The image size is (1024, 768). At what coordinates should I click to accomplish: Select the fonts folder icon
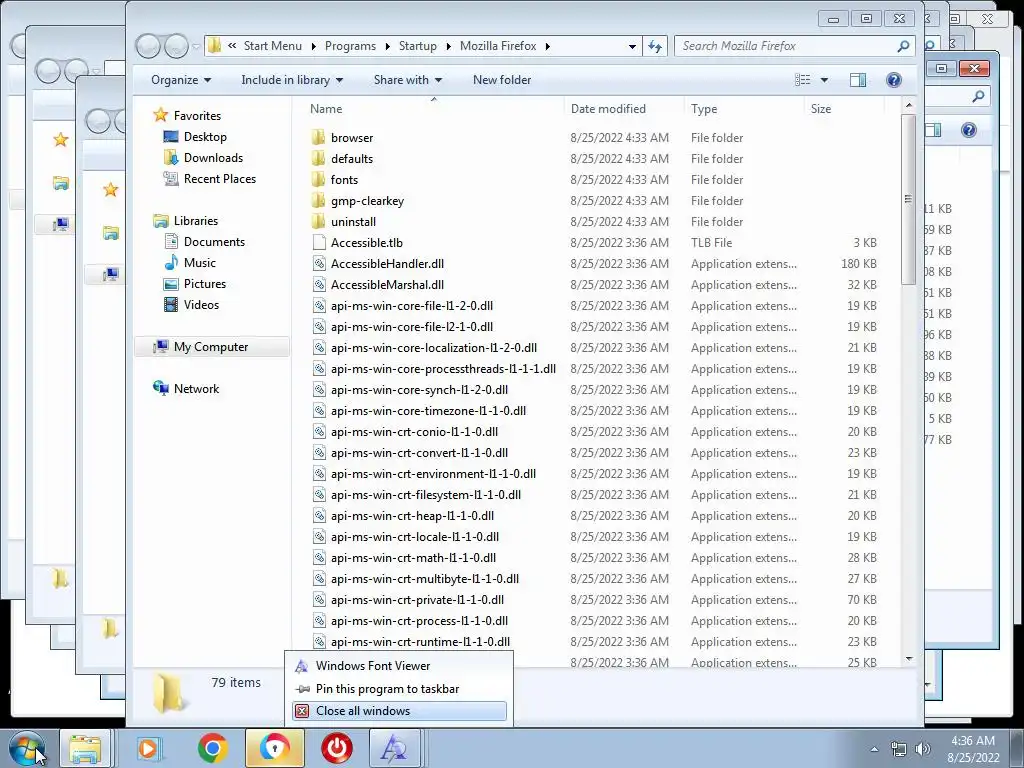point(319,180)
